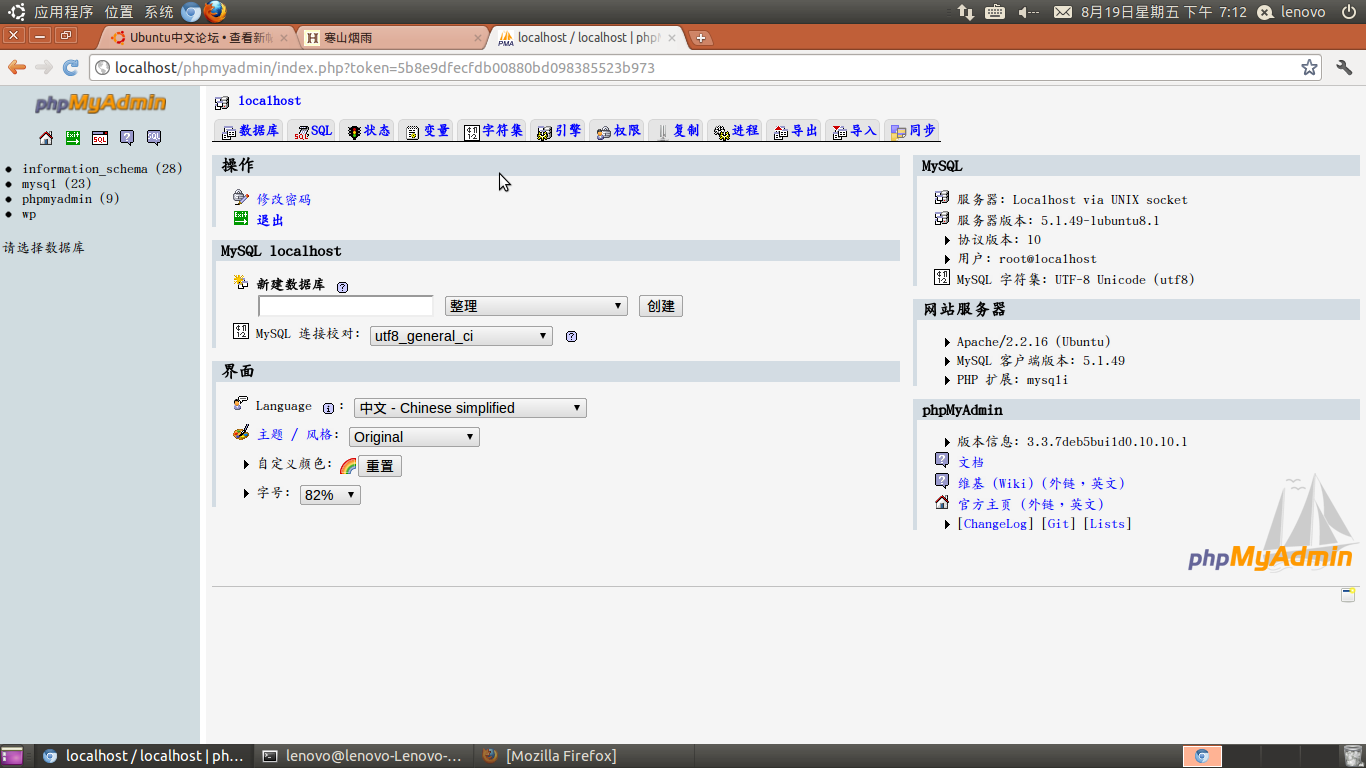Screen dimensions: 1366x768
Task: Open the font size 82% dropdown
Action: point(330,495)
